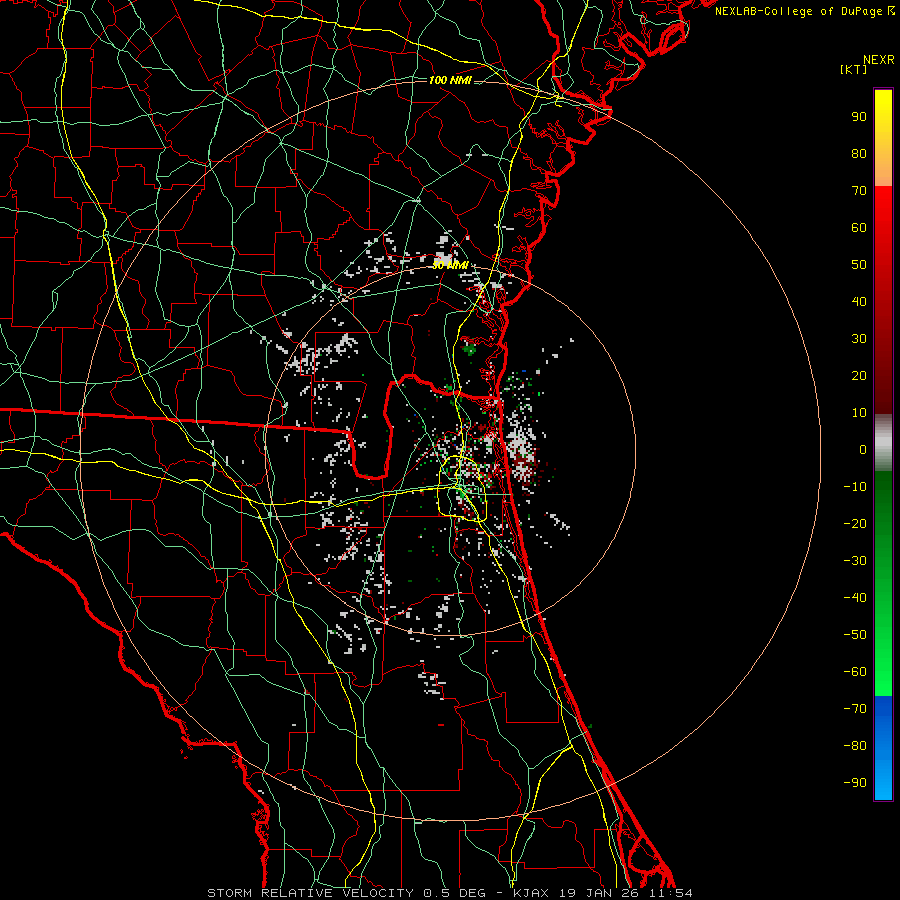Click the -60 value on velocity scale

855,672
